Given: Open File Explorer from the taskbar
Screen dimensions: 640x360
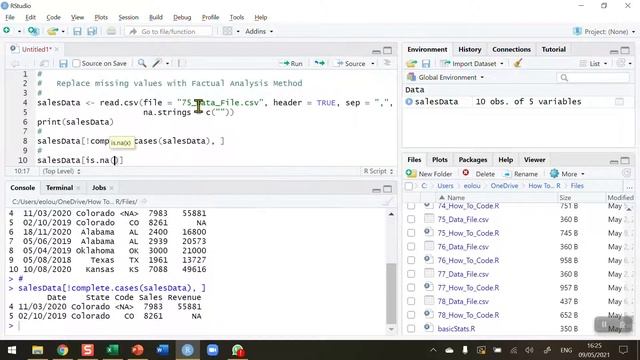Looking at the screenshot, I should (38, 350).
